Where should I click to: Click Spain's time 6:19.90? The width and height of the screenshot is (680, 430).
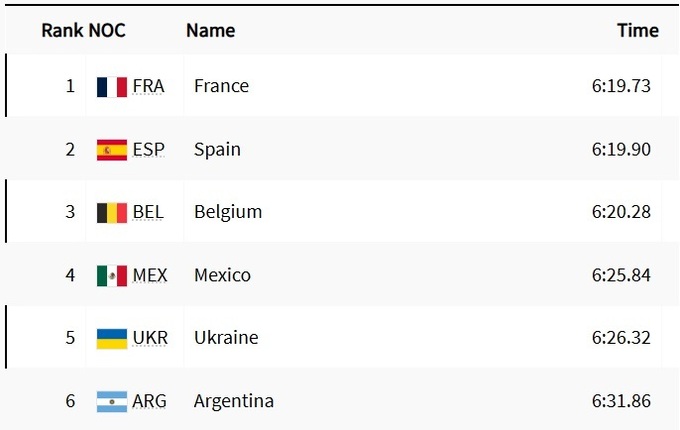(x=621, y=149)
